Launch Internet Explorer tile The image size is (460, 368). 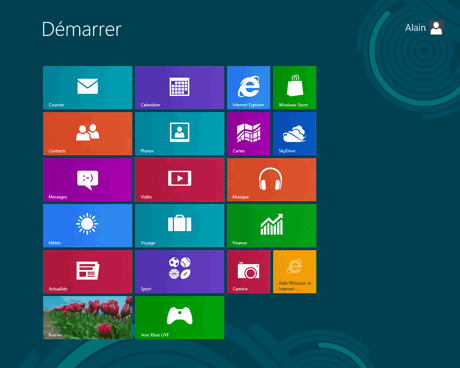click(249, 88)
